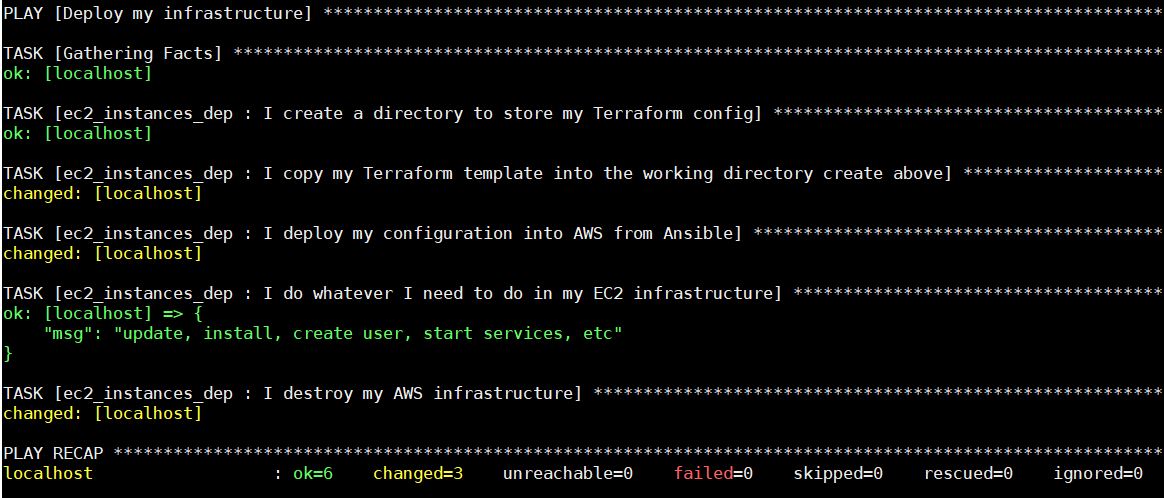Click the closing brace of msg output
Viewport: 1164px width, 498px height.
pos(7,354)
